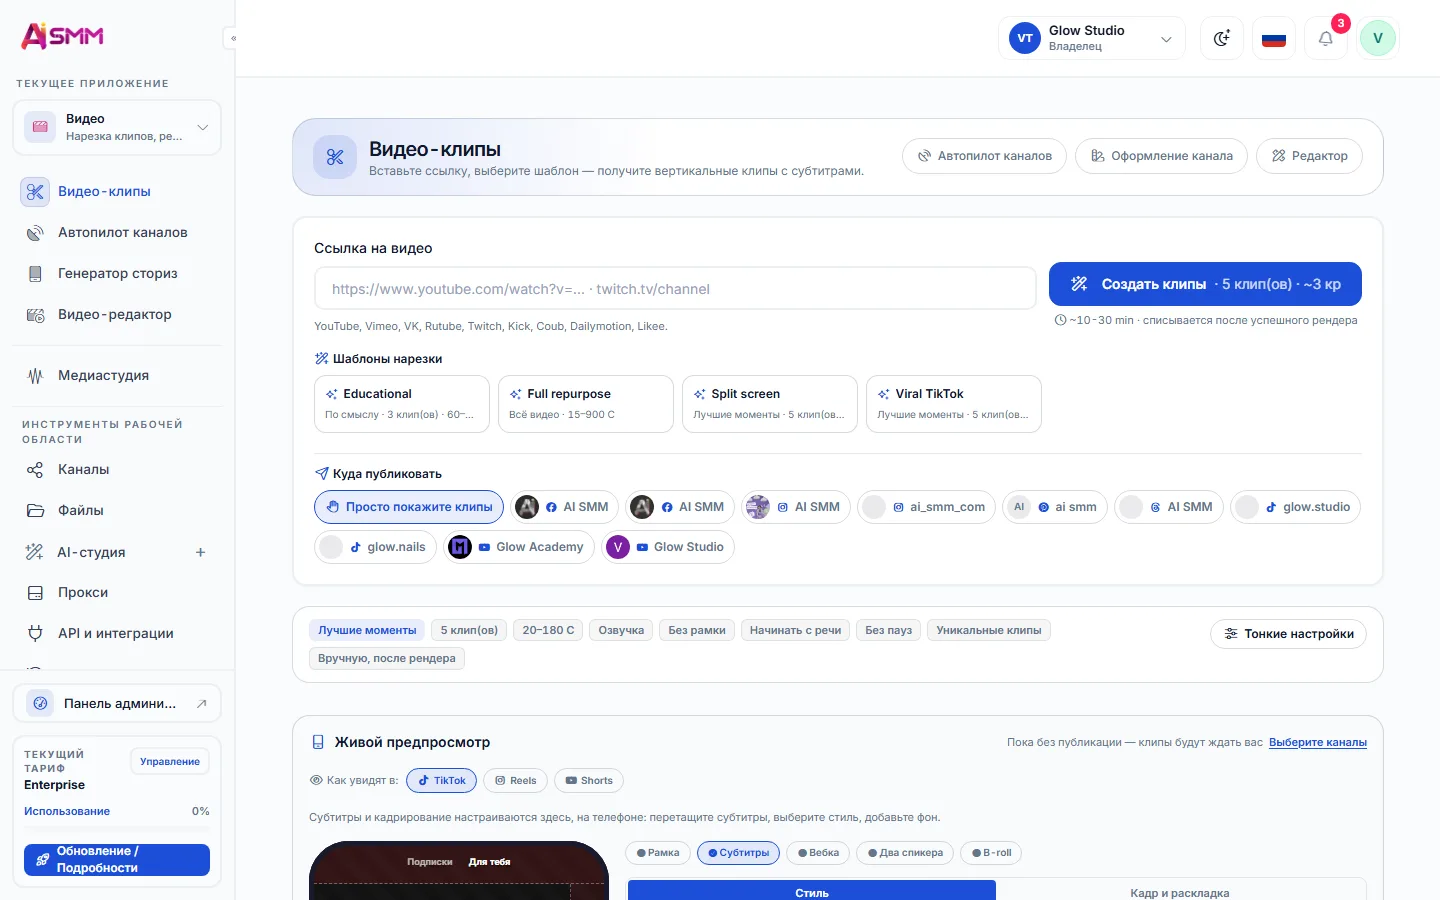This screenshot has width=1440, height=900.
Task: Change language via the Russian flag icon
Action: click(1274, 38)
